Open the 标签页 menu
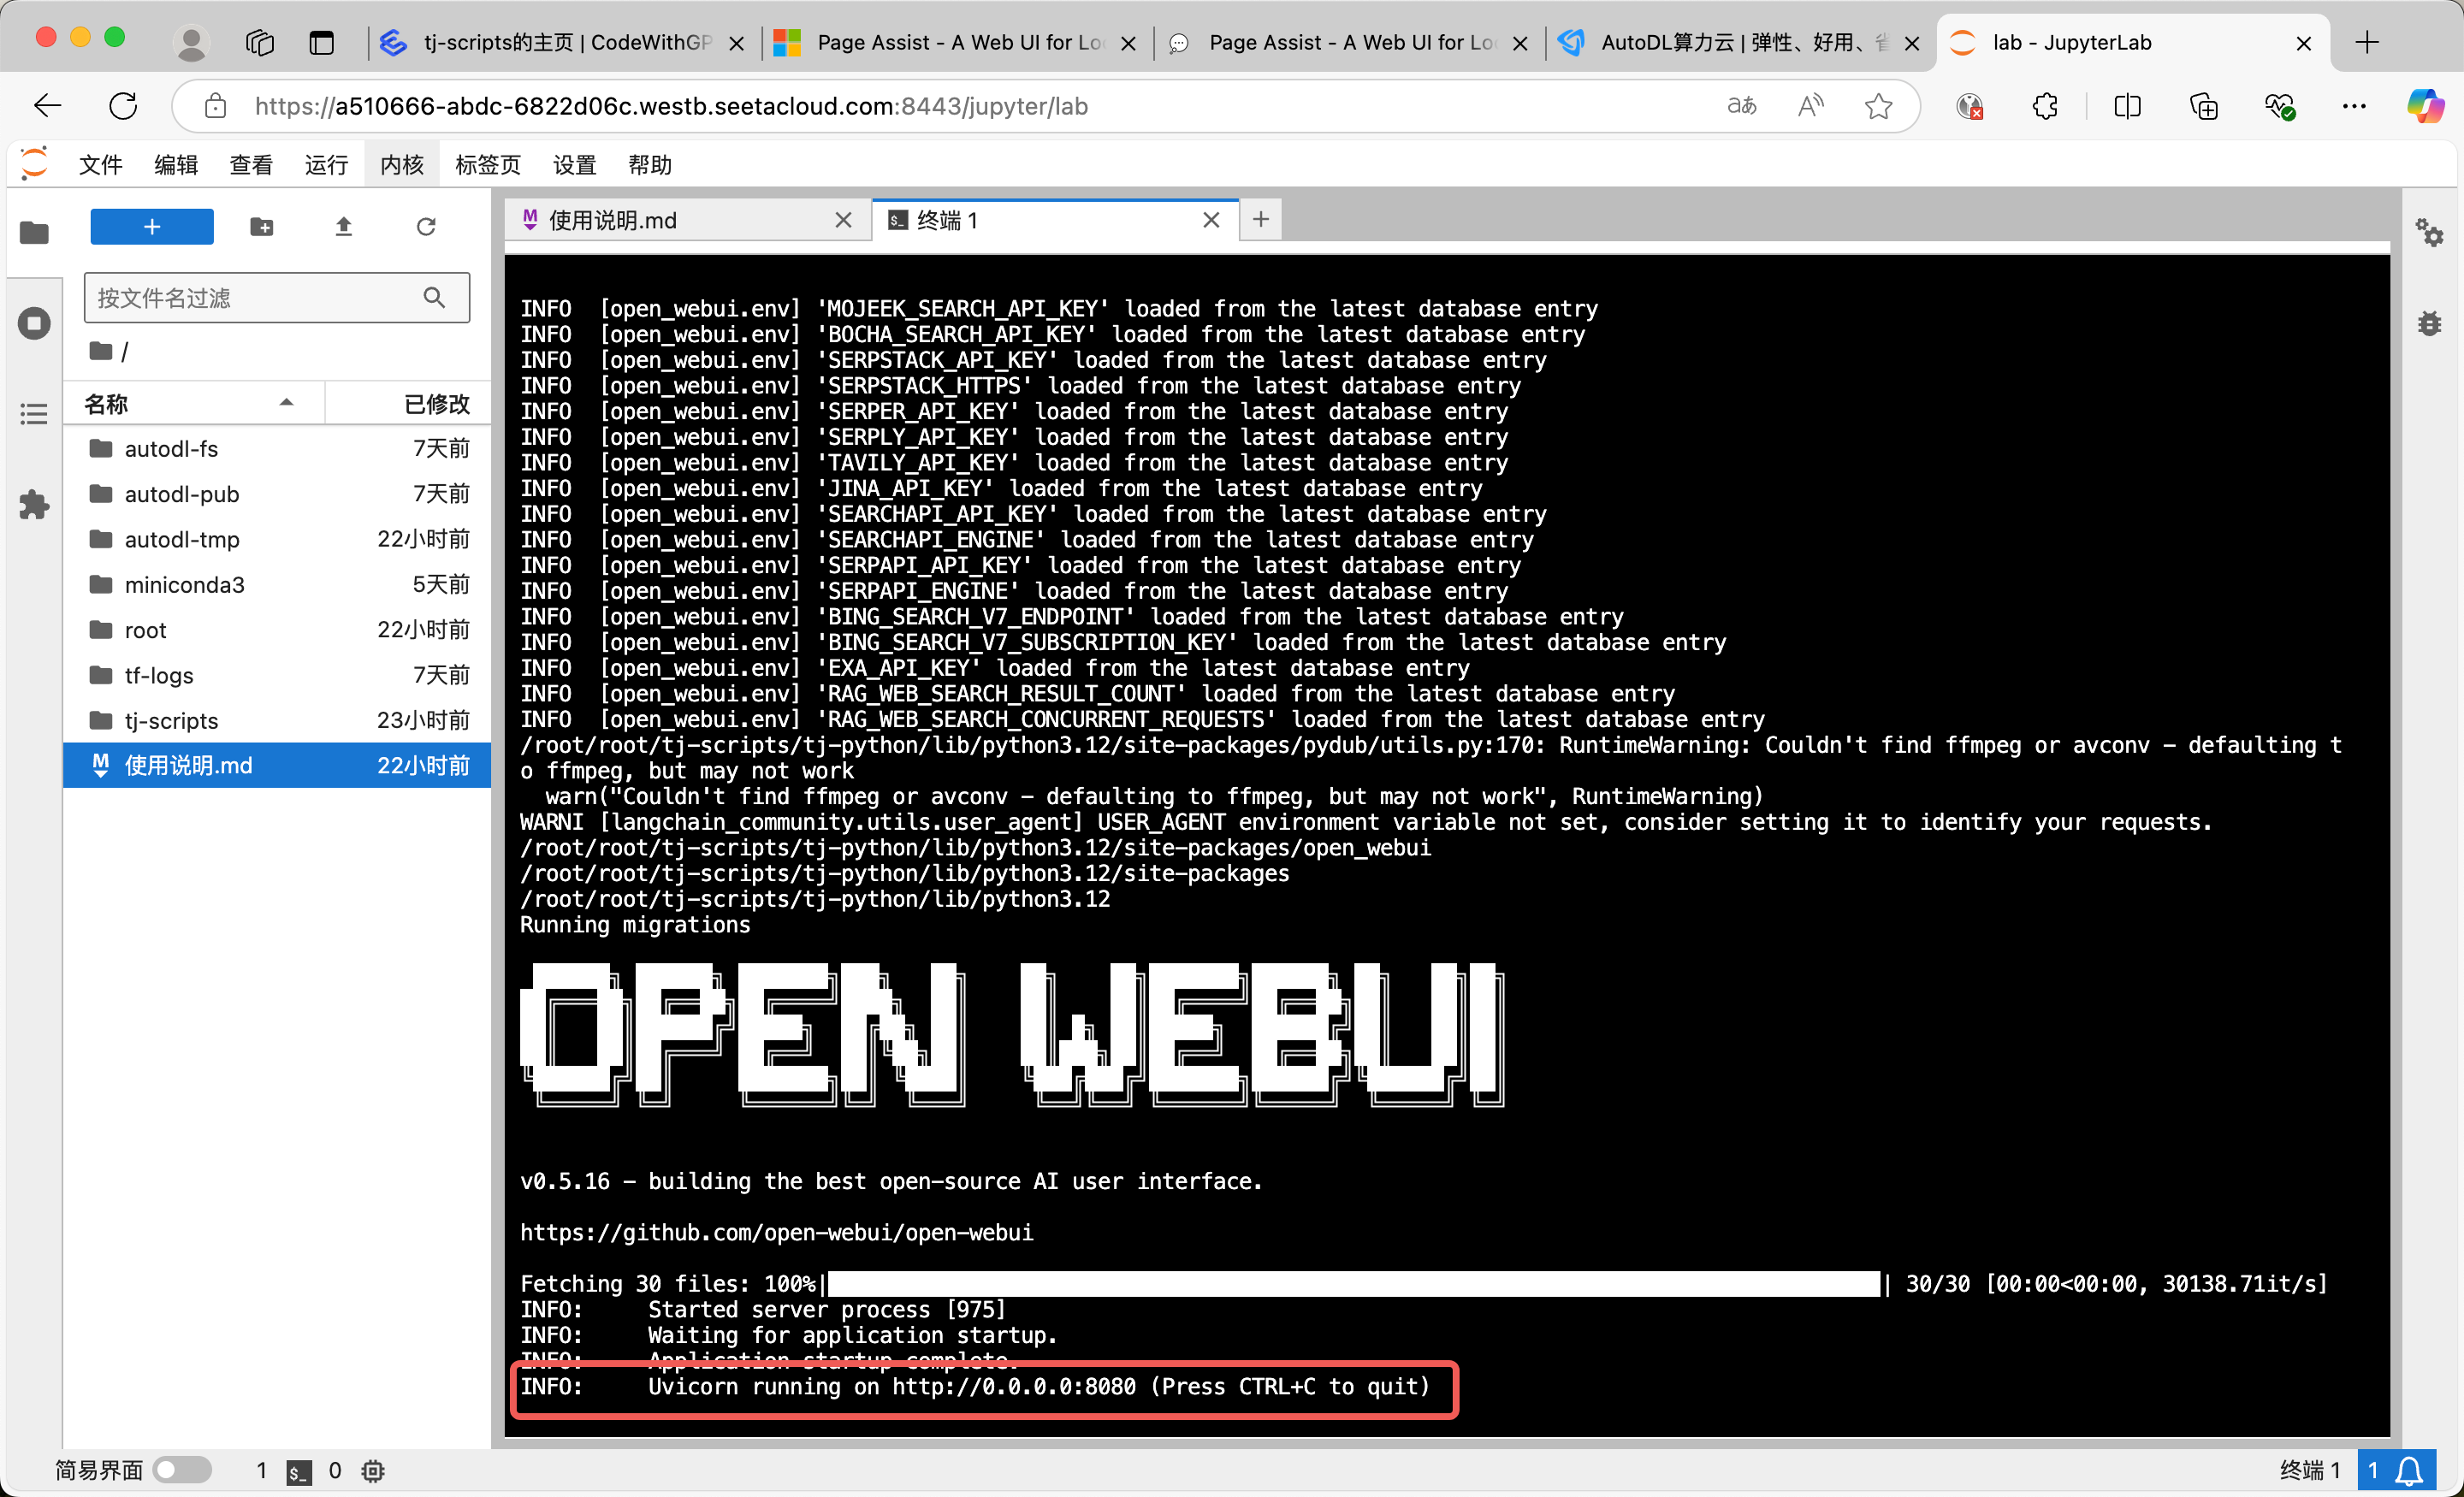 pyautogui.click(x=488, y=165)
